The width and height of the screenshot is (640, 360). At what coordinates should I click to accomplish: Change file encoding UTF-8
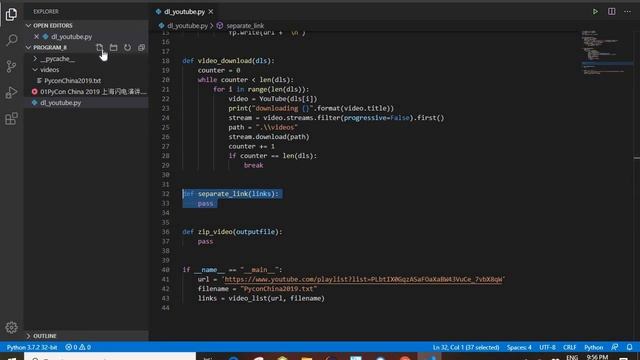pyautogui.click(x=547, y=347)
